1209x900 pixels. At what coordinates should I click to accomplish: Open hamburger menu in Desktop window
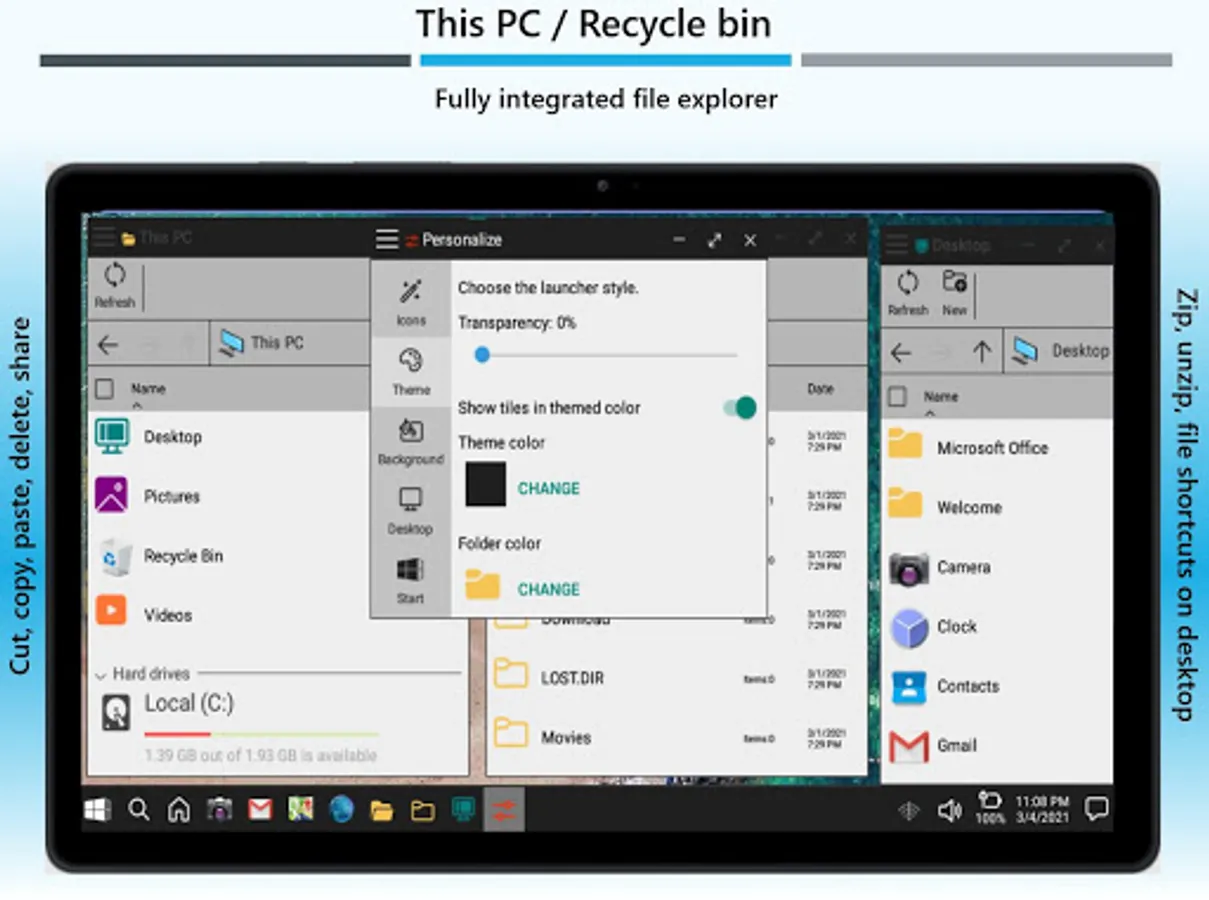pyautogui.click(x=897, y=245)
